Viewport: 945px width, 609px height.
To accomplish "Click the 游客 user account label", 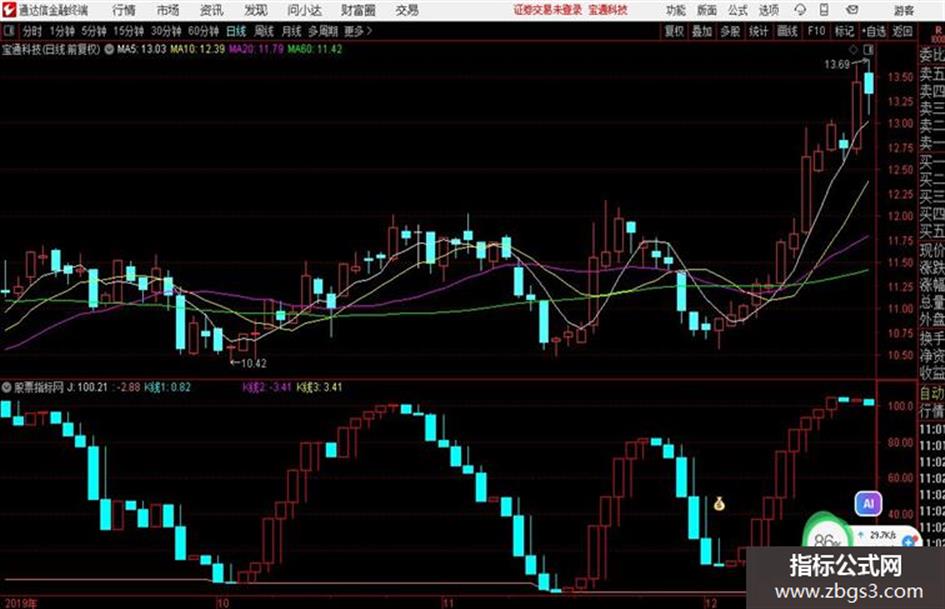I will [904, 10].
